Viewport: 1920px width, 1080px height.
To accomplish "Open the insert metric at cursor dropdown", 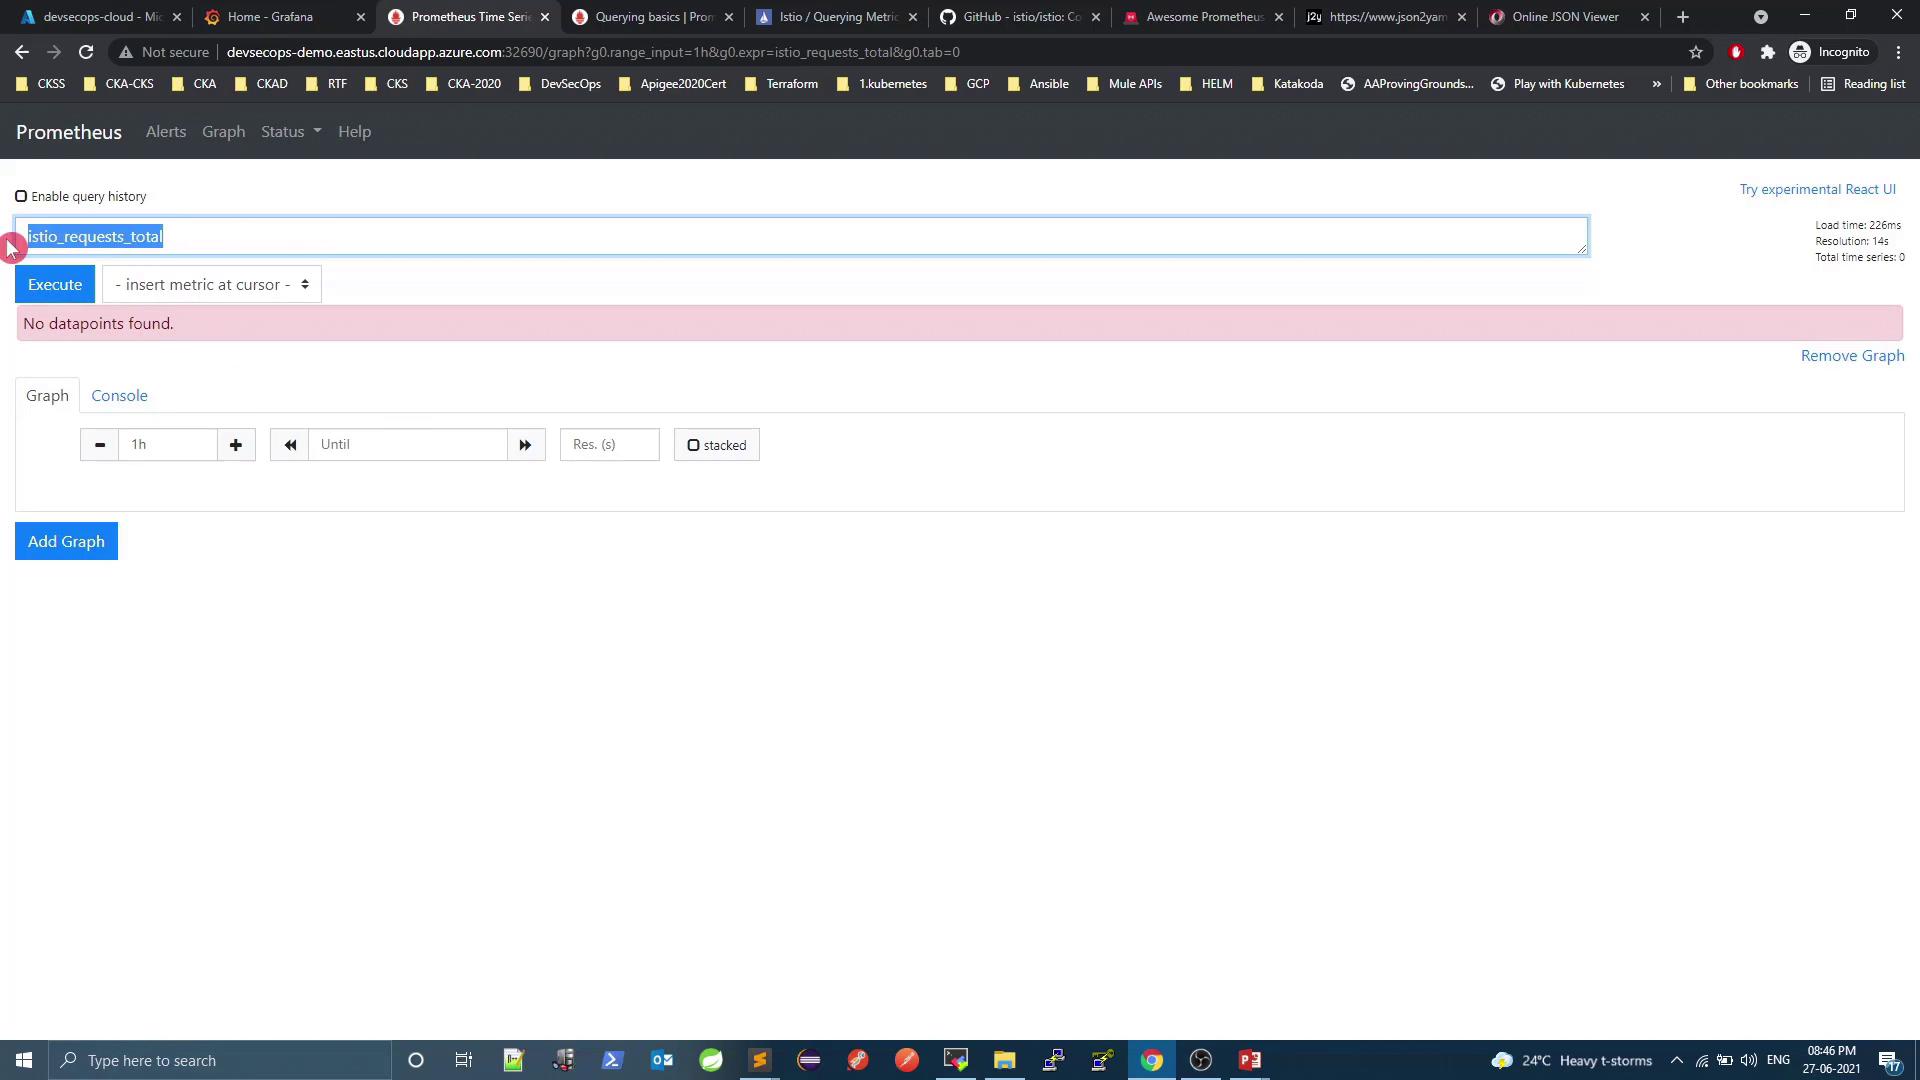I will coord(211,285).
